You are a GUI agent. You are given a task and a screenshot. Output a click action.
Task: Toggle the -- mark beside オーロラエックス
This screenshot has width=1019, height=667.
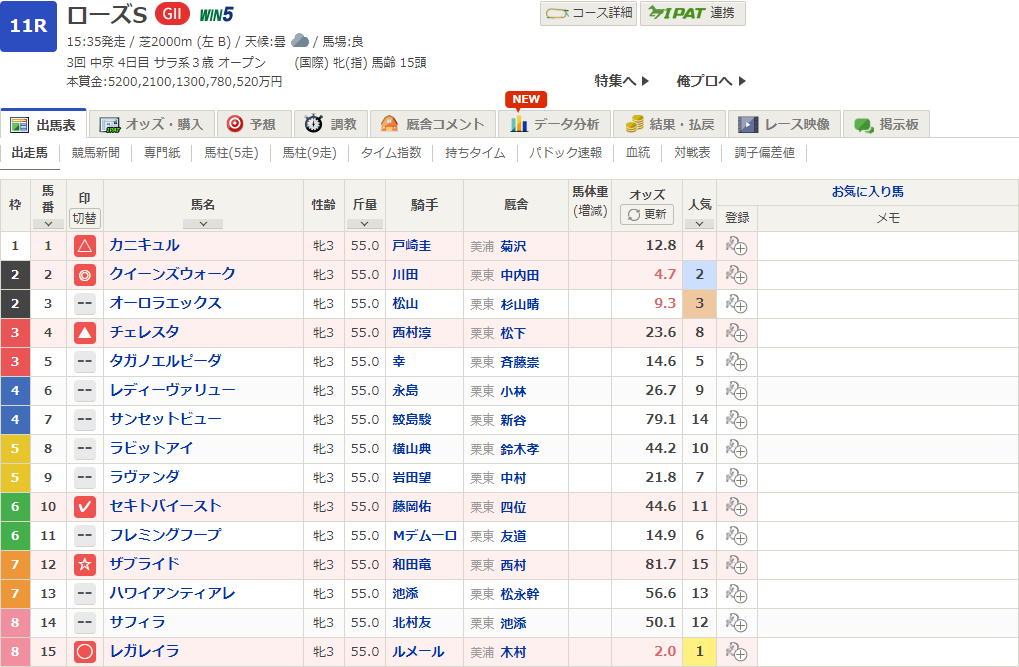(x=84, y=303)
